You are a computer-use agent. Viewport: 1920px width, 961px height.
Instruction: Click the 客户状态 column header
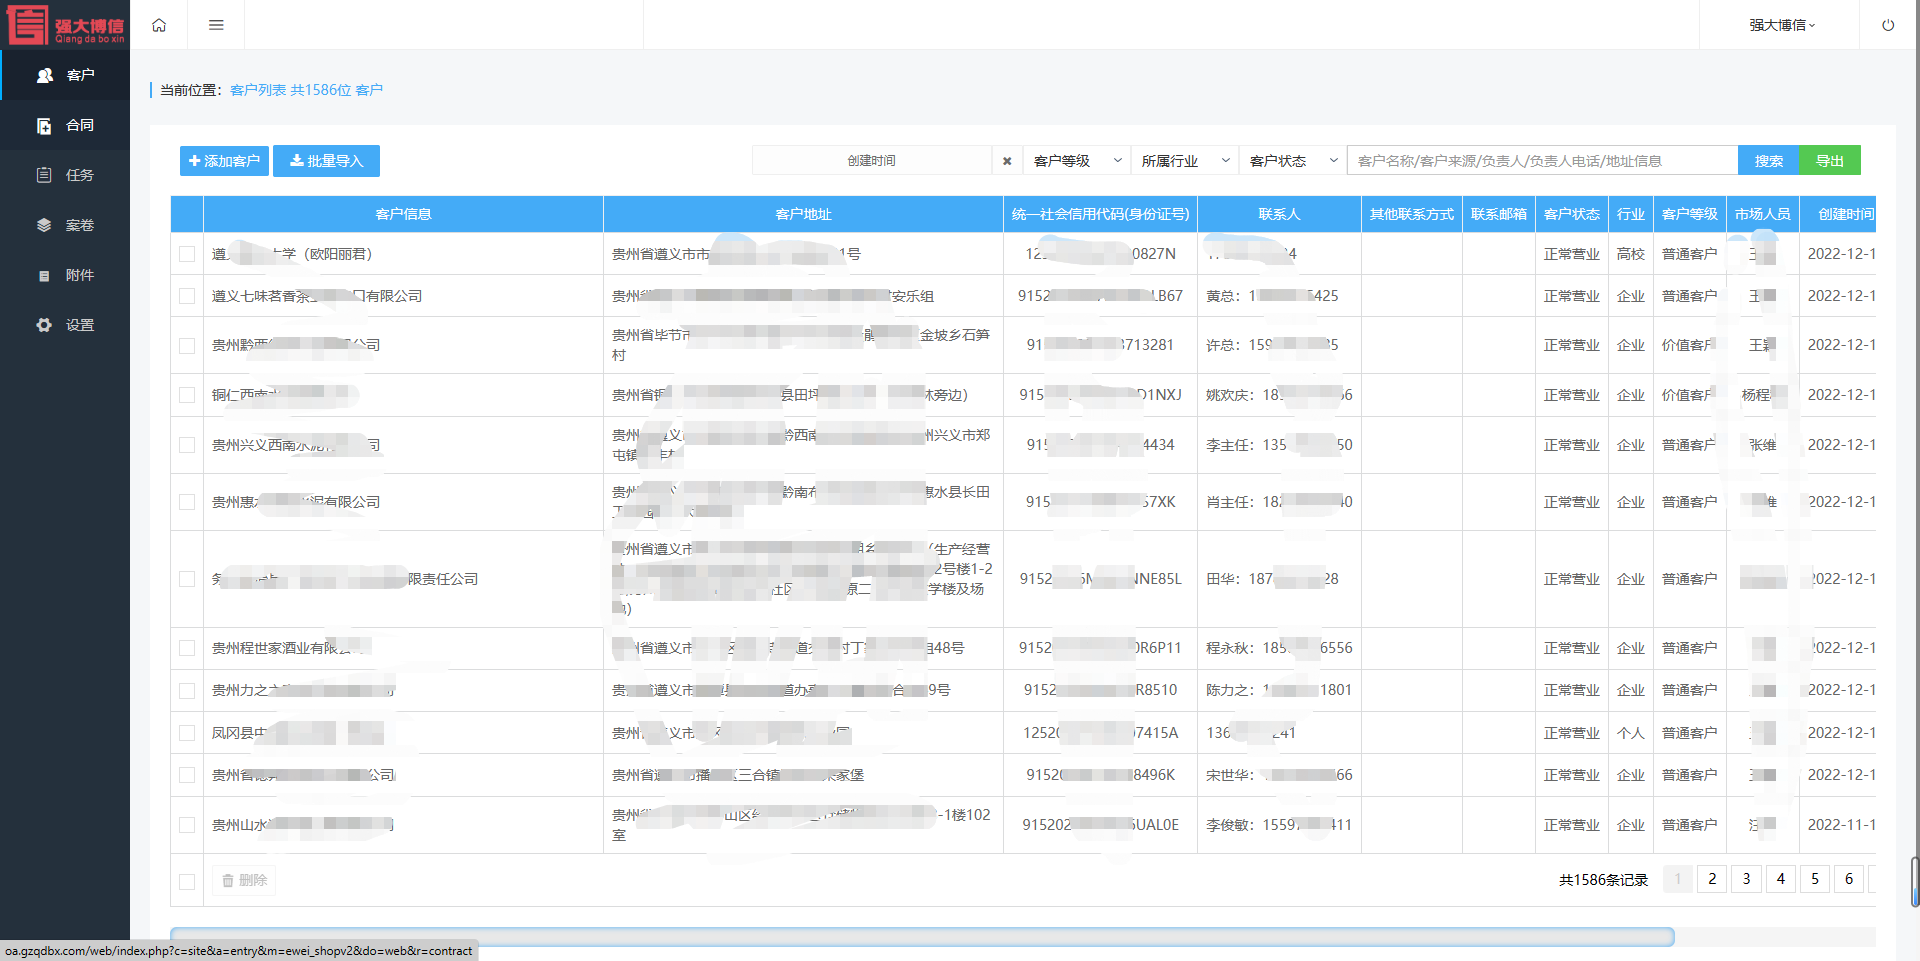[1571, 214]
